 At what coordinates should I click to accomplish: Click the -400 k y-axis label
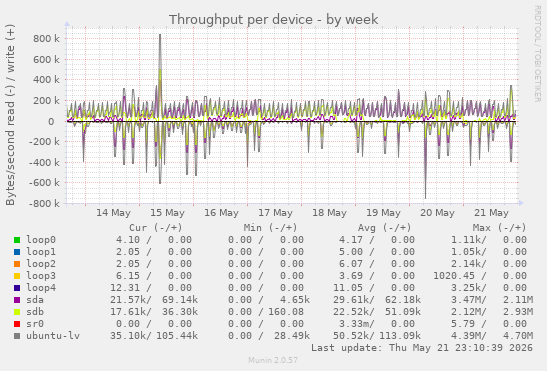pos(44,162)
